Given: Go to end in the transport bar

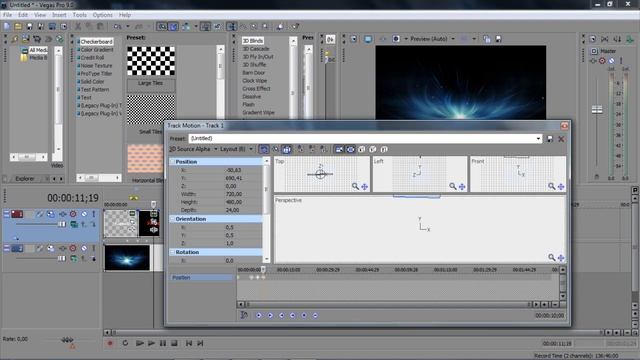Looking at the screenshot, I should 200,343.
